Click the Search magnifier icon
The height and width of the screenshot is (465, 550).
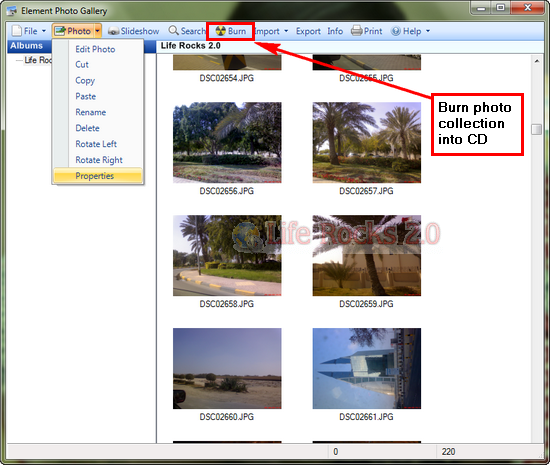173,31
